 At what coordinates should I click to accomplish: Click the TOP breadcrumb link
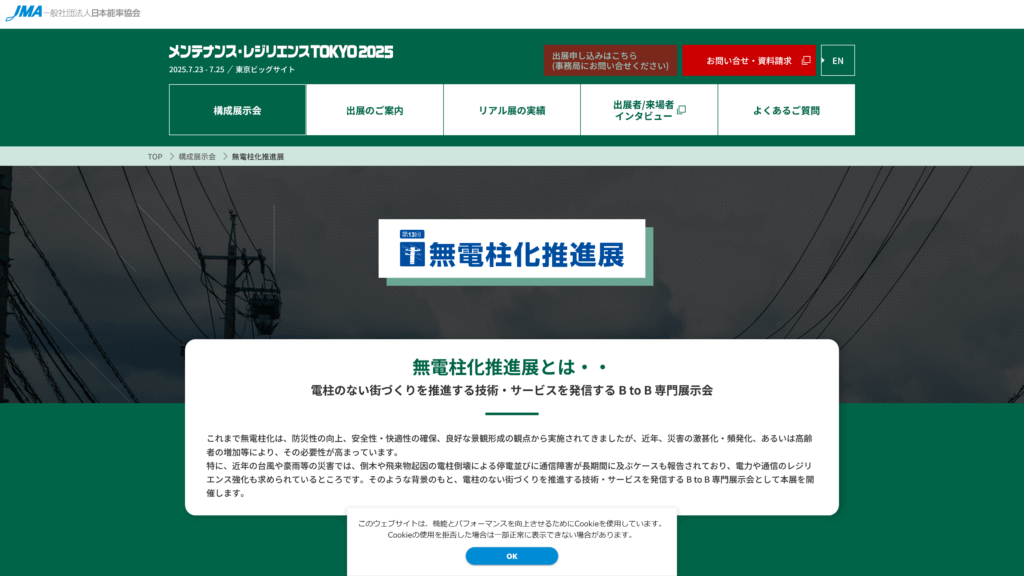pyautogui.click(x=155, y=157)
